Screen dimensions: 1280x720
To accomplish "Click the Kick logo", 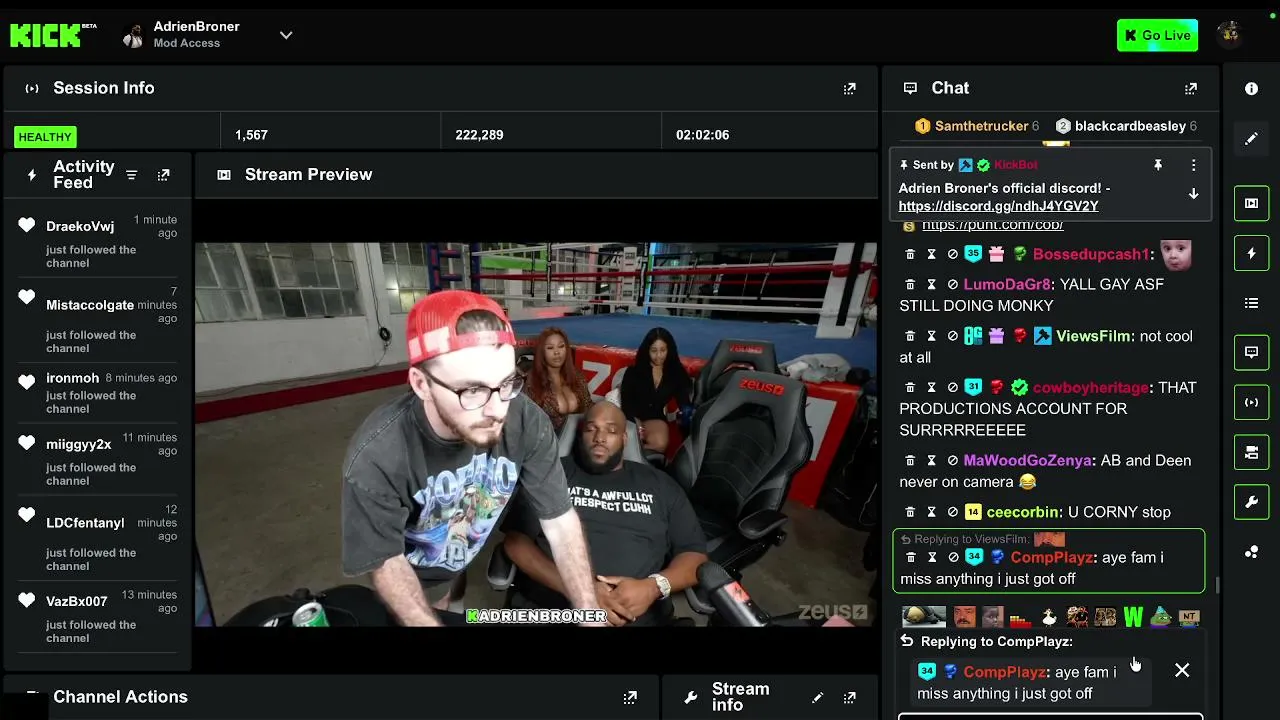I will 53,35.
